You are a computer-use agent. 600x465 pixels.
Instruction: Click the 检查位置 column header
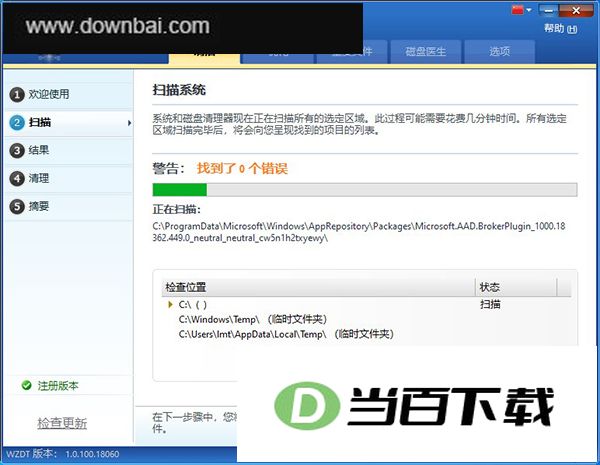pyautogui.click(x=318, y=287)
